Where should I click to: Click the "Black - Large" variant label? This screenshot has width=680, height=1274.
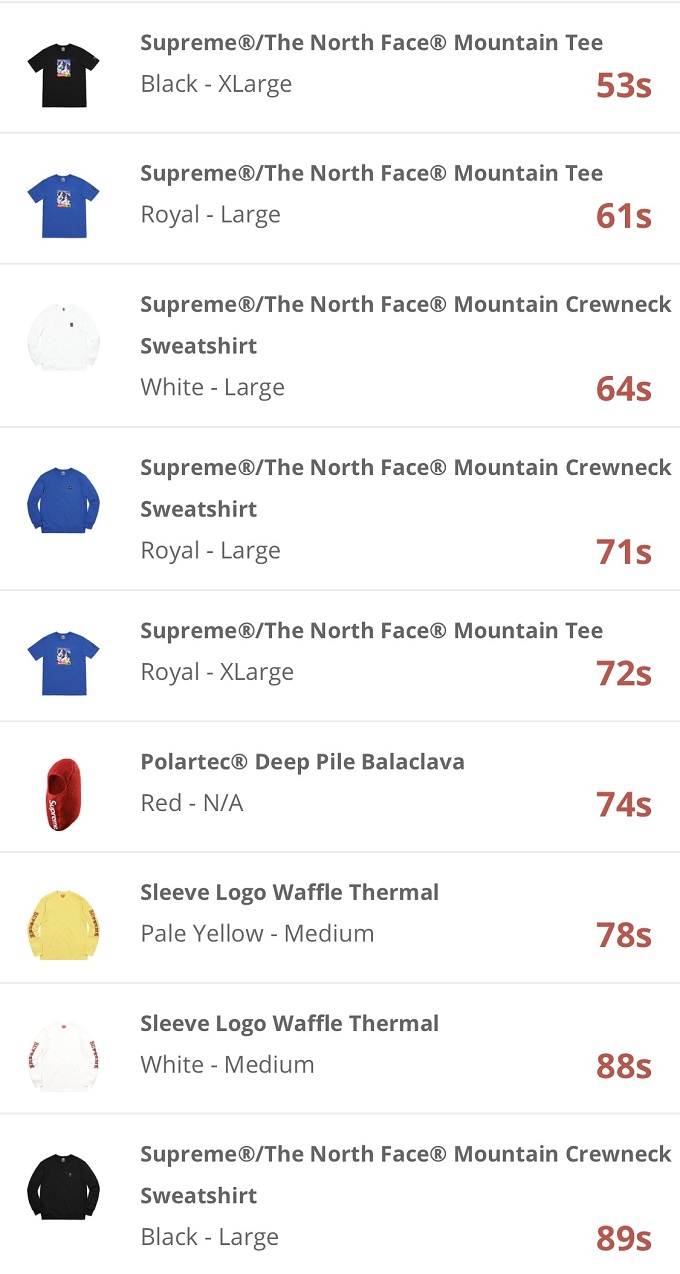click(211, 1237)
